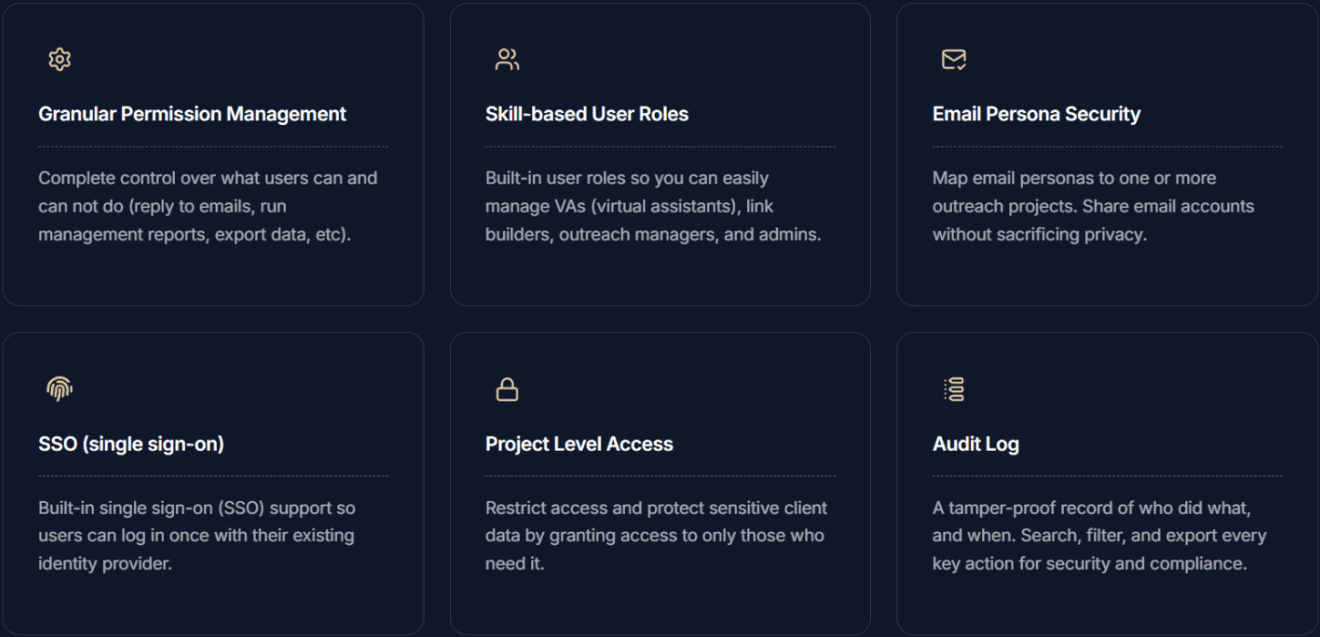The image size is (1320, 637).
Task: Select the Email Persona Security heading
Action: pyautogui.click(x=1036, y=114)
